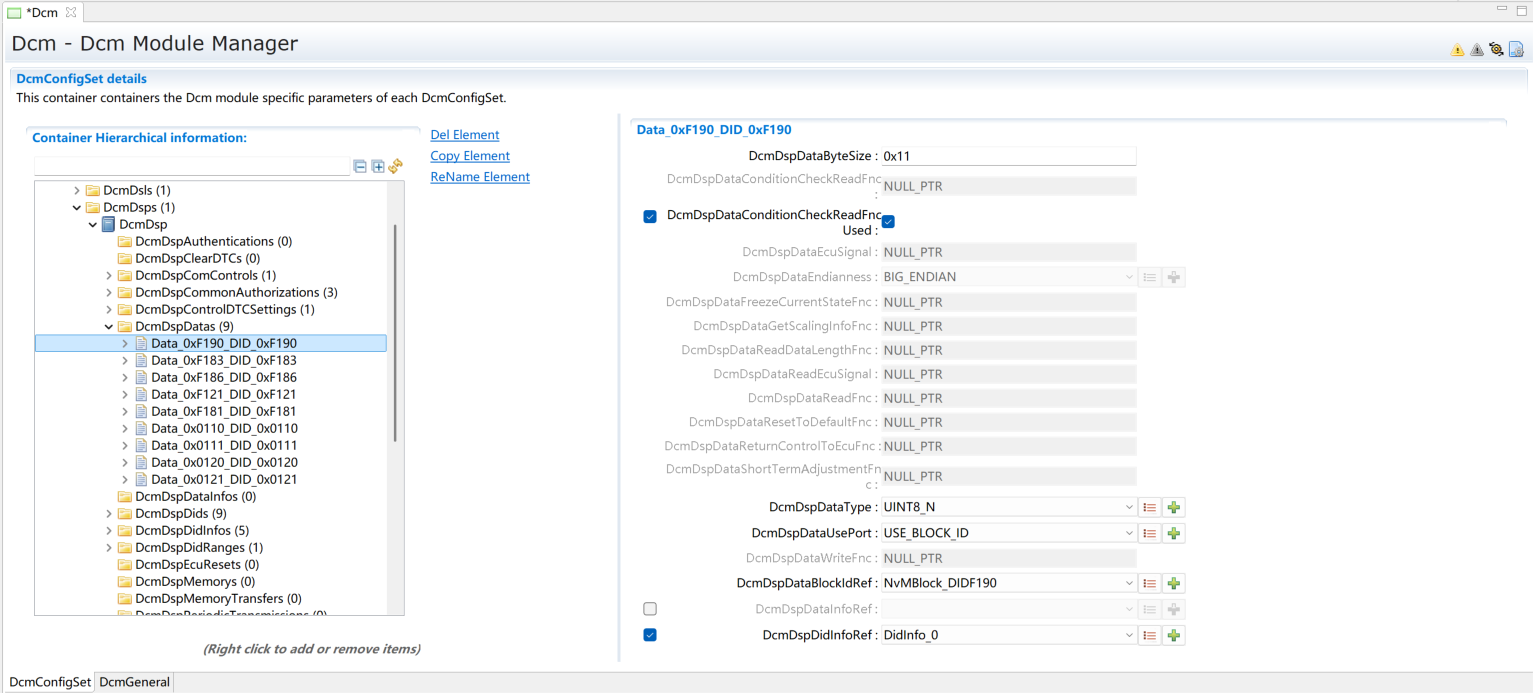Click the yellow warning triangle icon

(1457, 50)
